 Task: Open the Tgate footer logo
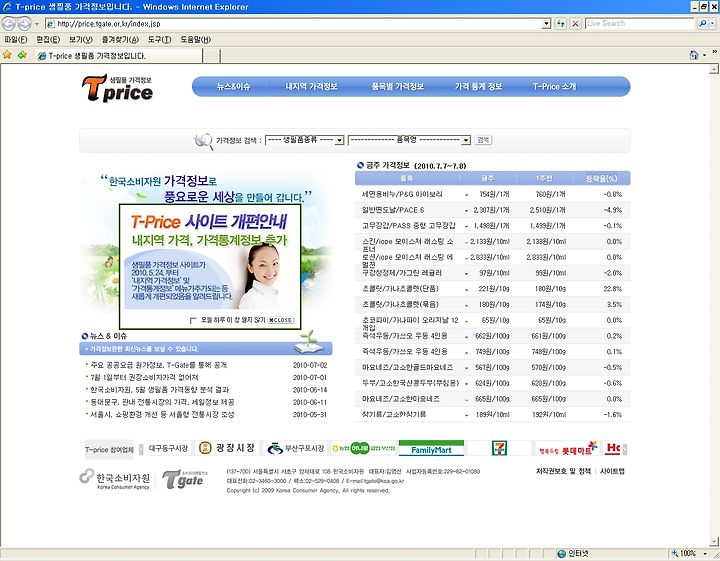tap(185, 479)
